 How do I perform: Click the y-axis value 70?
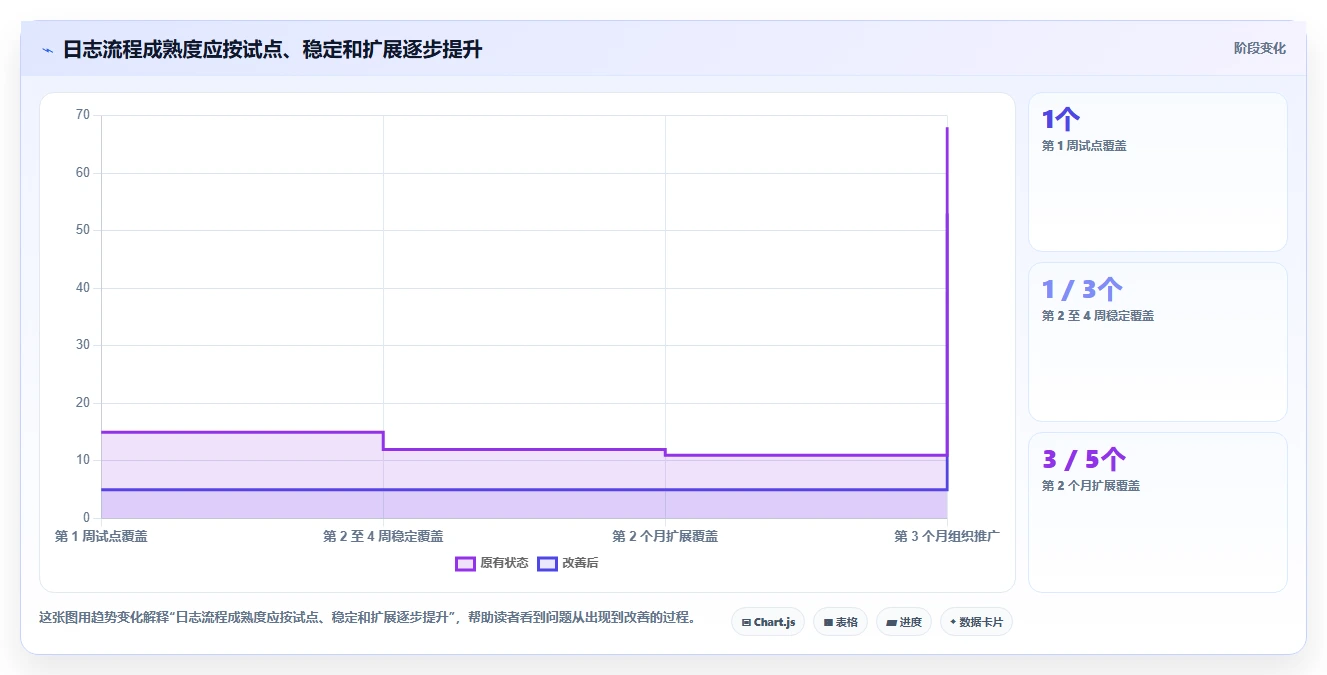coord(83,115)
